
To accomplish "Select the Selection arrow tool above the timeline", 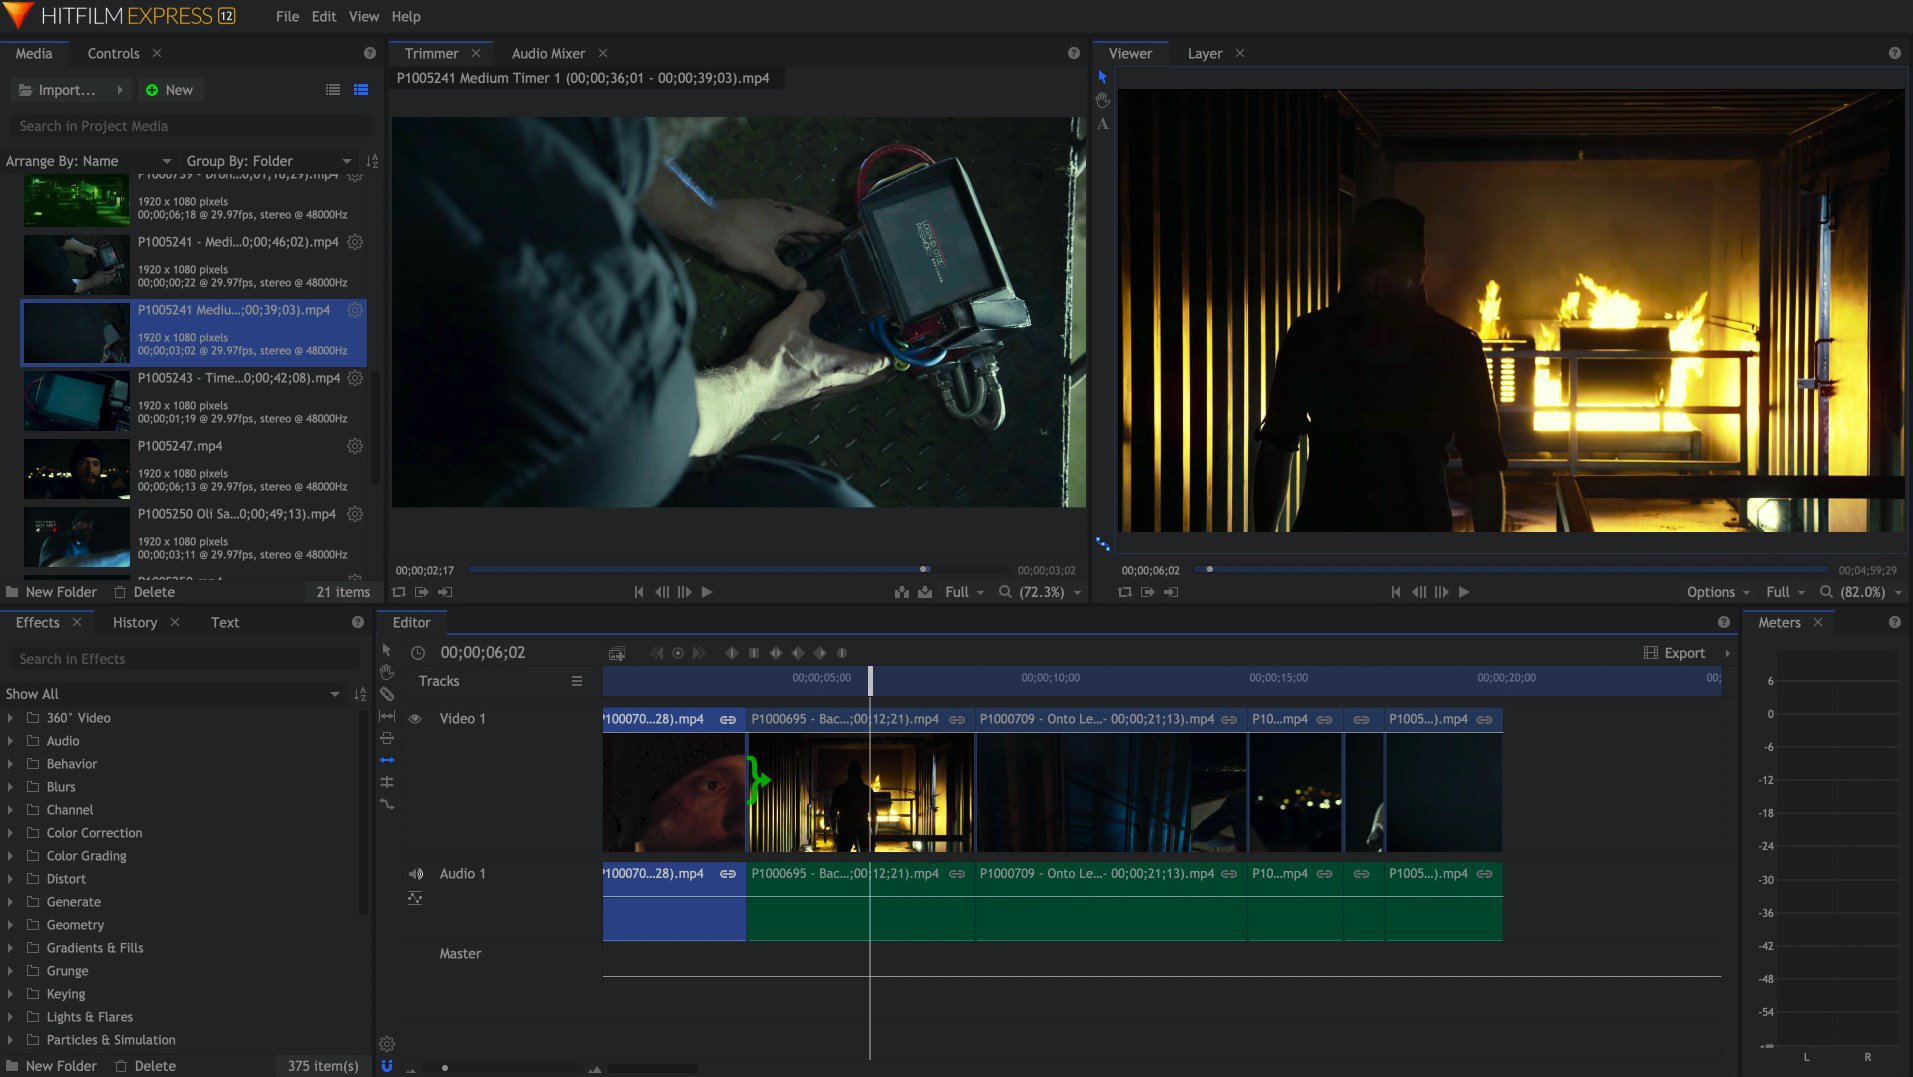I will (387, 651).
